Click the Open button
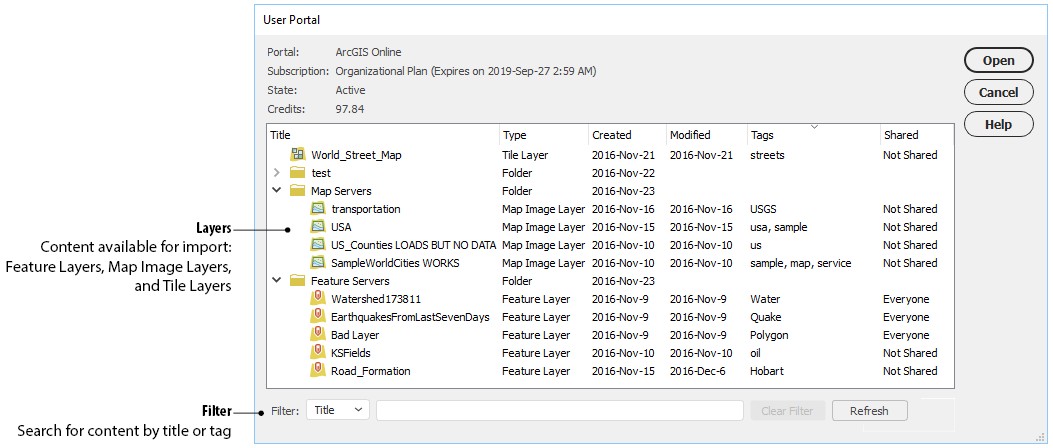This screenshot has height=448, width=1053. click(x=999, y=60)
